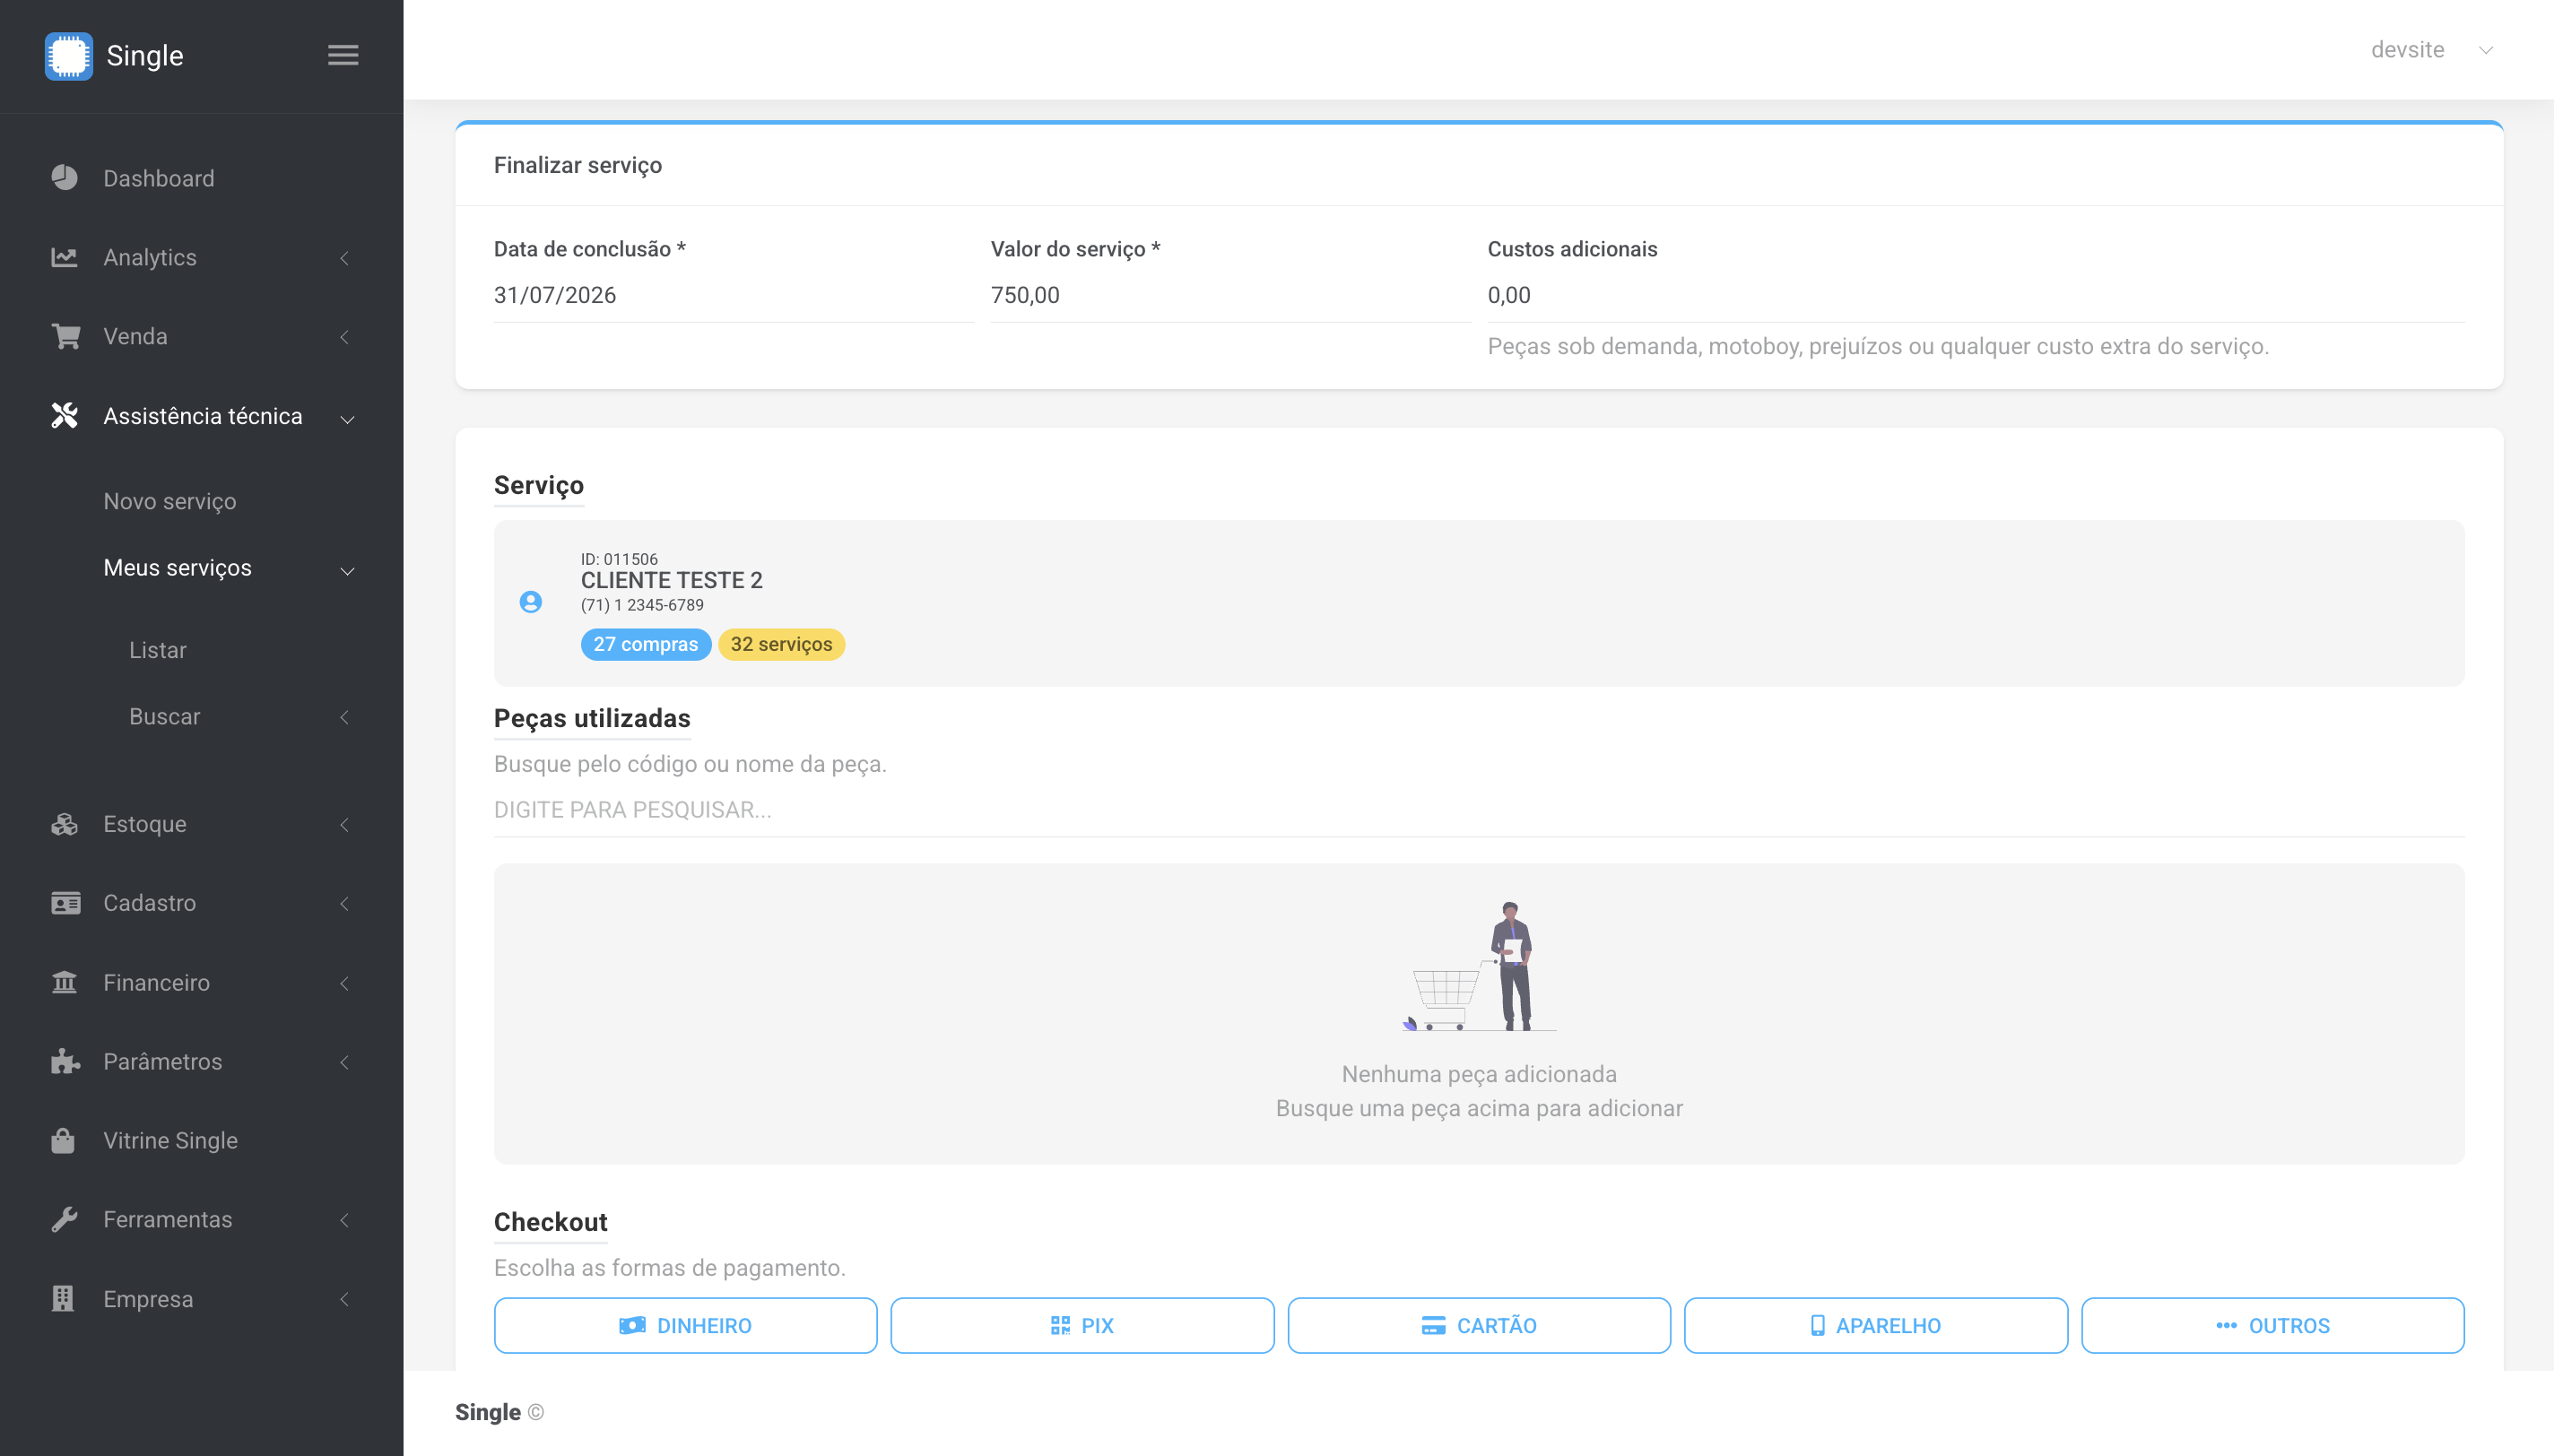Click the Assistência técnica tools icon
The image size is (2554, 1456).
tap(65, 416)
